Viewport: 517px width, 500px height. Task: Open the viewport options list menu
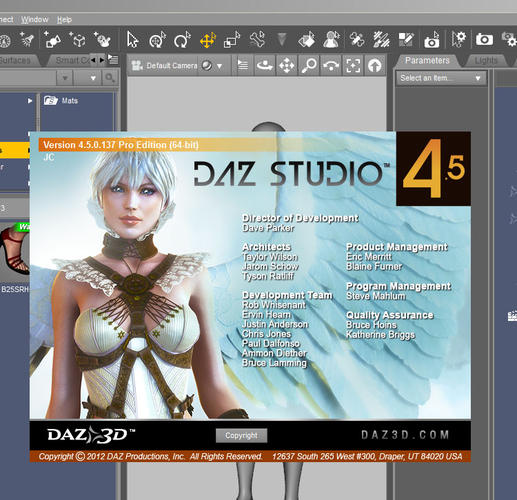[243, 65]
